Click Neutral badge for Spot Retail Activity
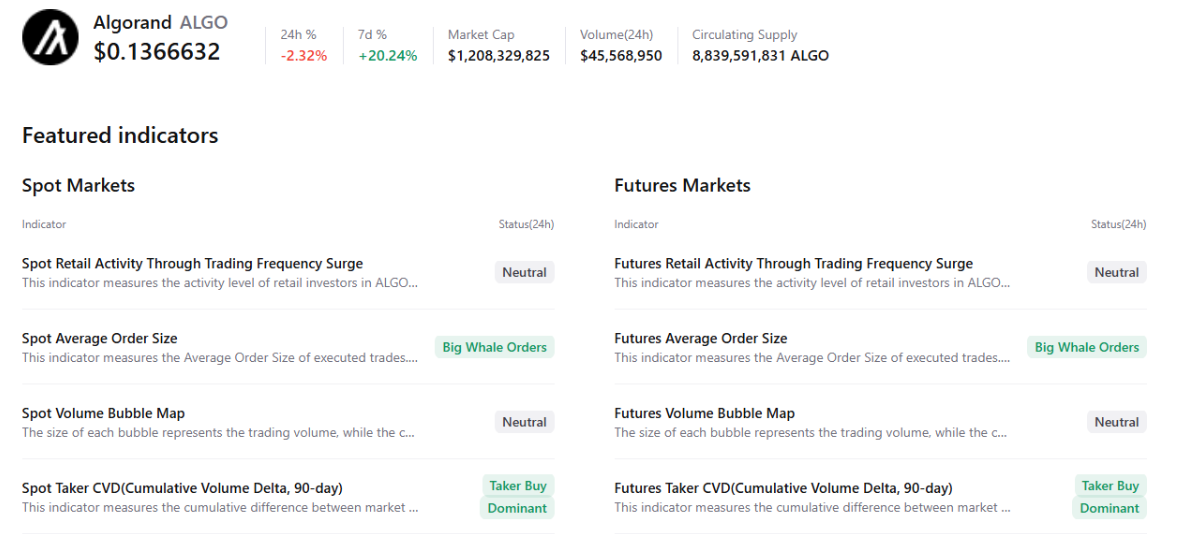This screenshot has height=534, width=1201. 524,272
